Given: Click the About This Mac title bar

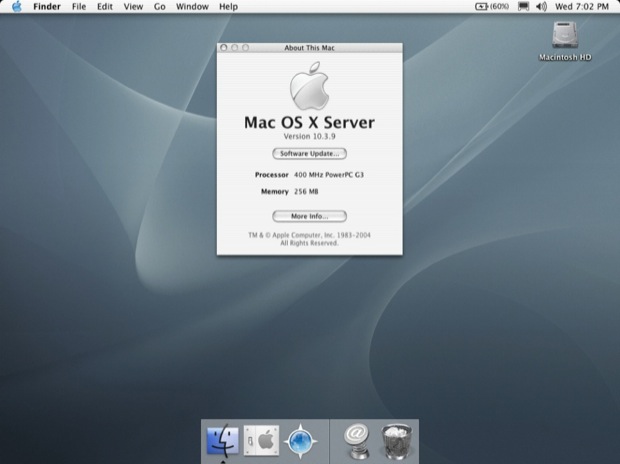Looking at the screenshot, I should tap(310, 48).
